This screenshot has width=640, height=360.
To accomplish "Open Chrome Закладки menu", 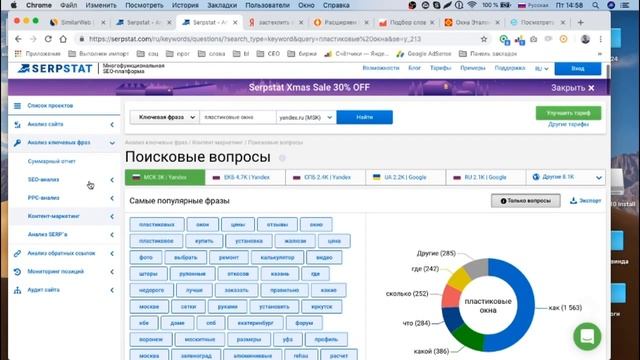I will 222,5.
